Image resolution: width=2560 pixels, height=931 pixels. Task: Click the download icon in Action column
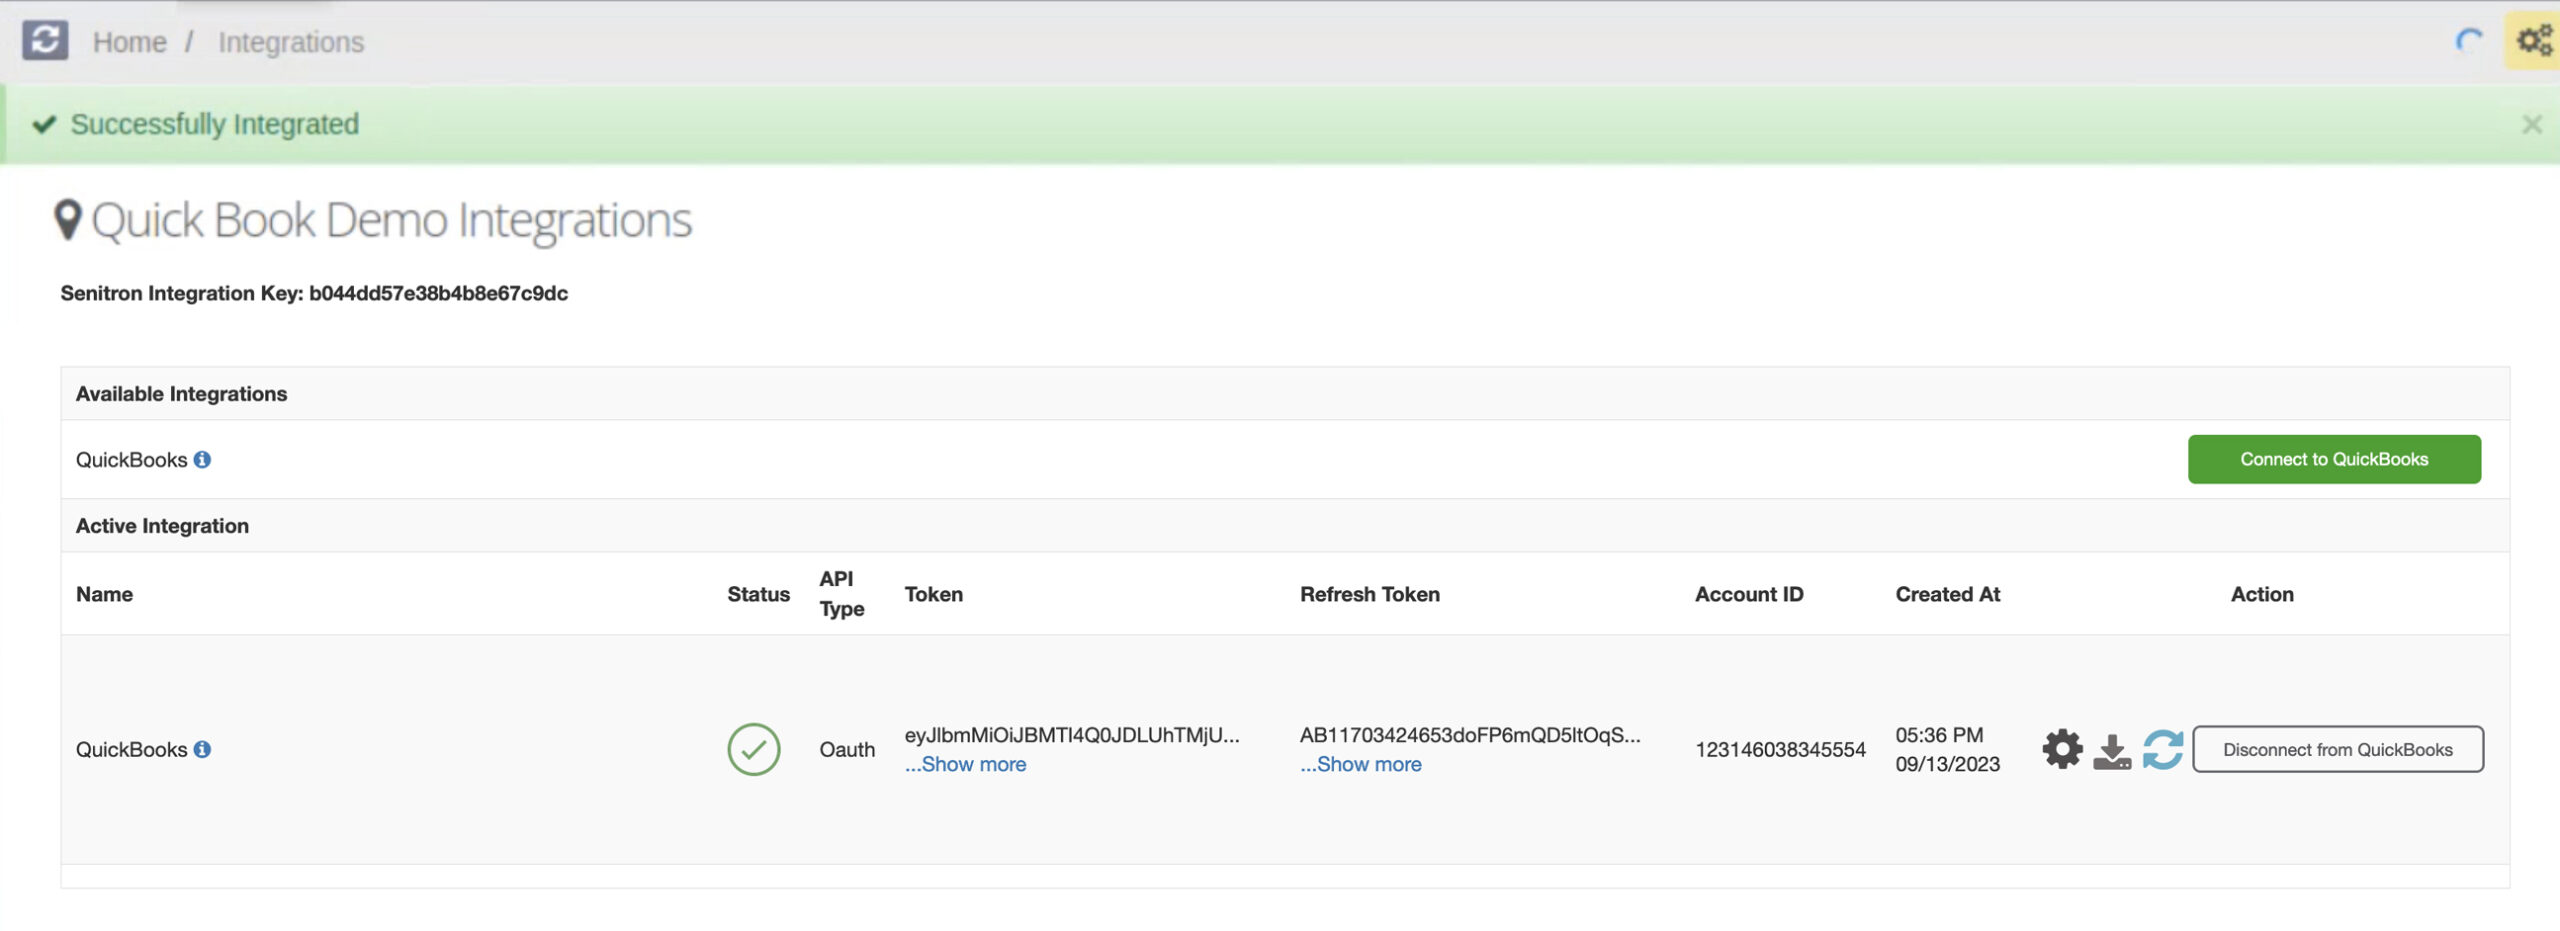(x=2112, y=751)
